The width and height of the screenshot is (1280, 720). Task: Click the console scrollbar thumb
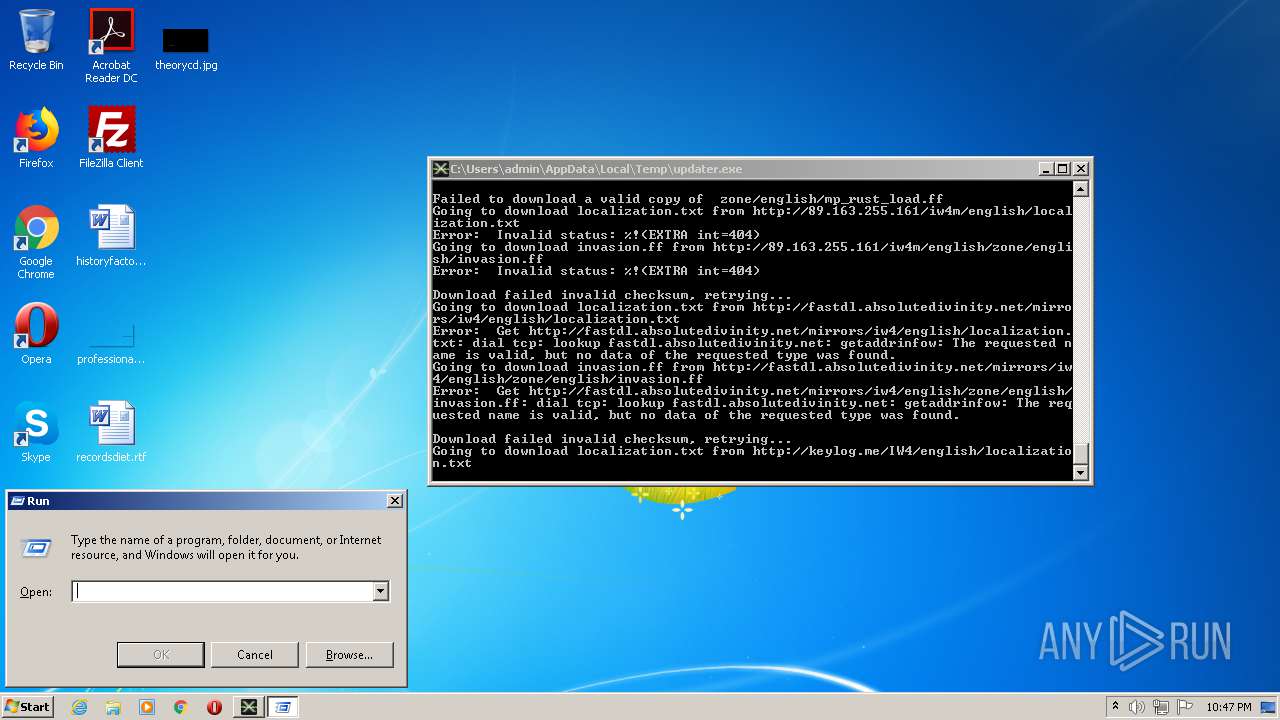(1080, 453)
